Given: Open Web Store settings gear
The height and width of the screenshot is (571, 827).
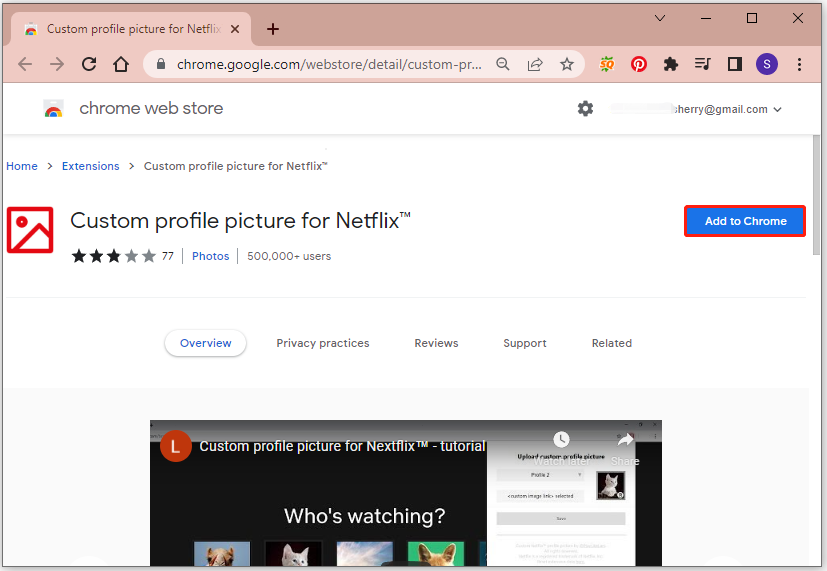Looking at the screenshot, I should pyautogui.click(x=585, y=109).
